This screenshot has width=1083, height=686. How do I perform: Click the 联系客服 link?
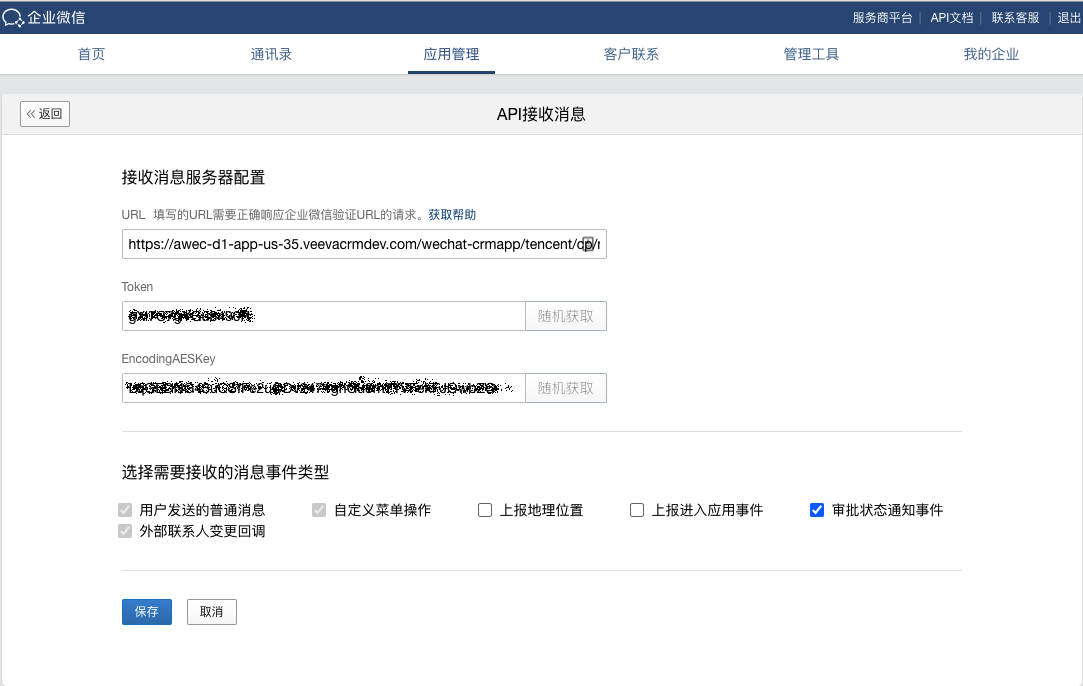pyautogui.click(x=1015, y=17)
